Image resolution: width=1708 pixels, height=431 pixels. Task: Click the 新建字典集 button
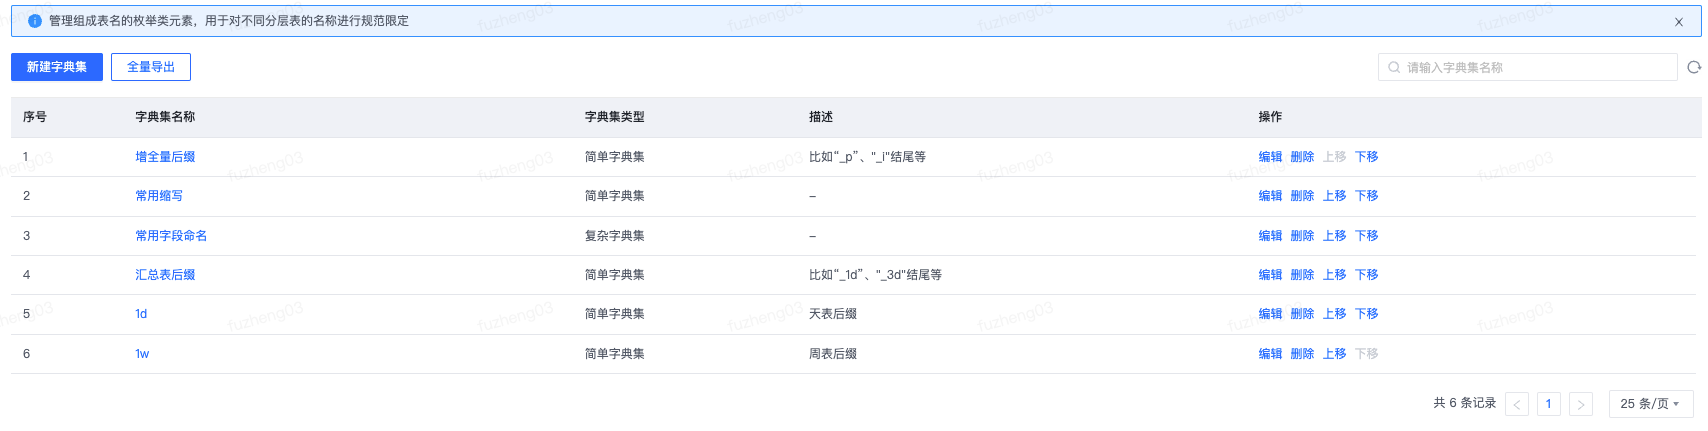(x=57, y=67)
